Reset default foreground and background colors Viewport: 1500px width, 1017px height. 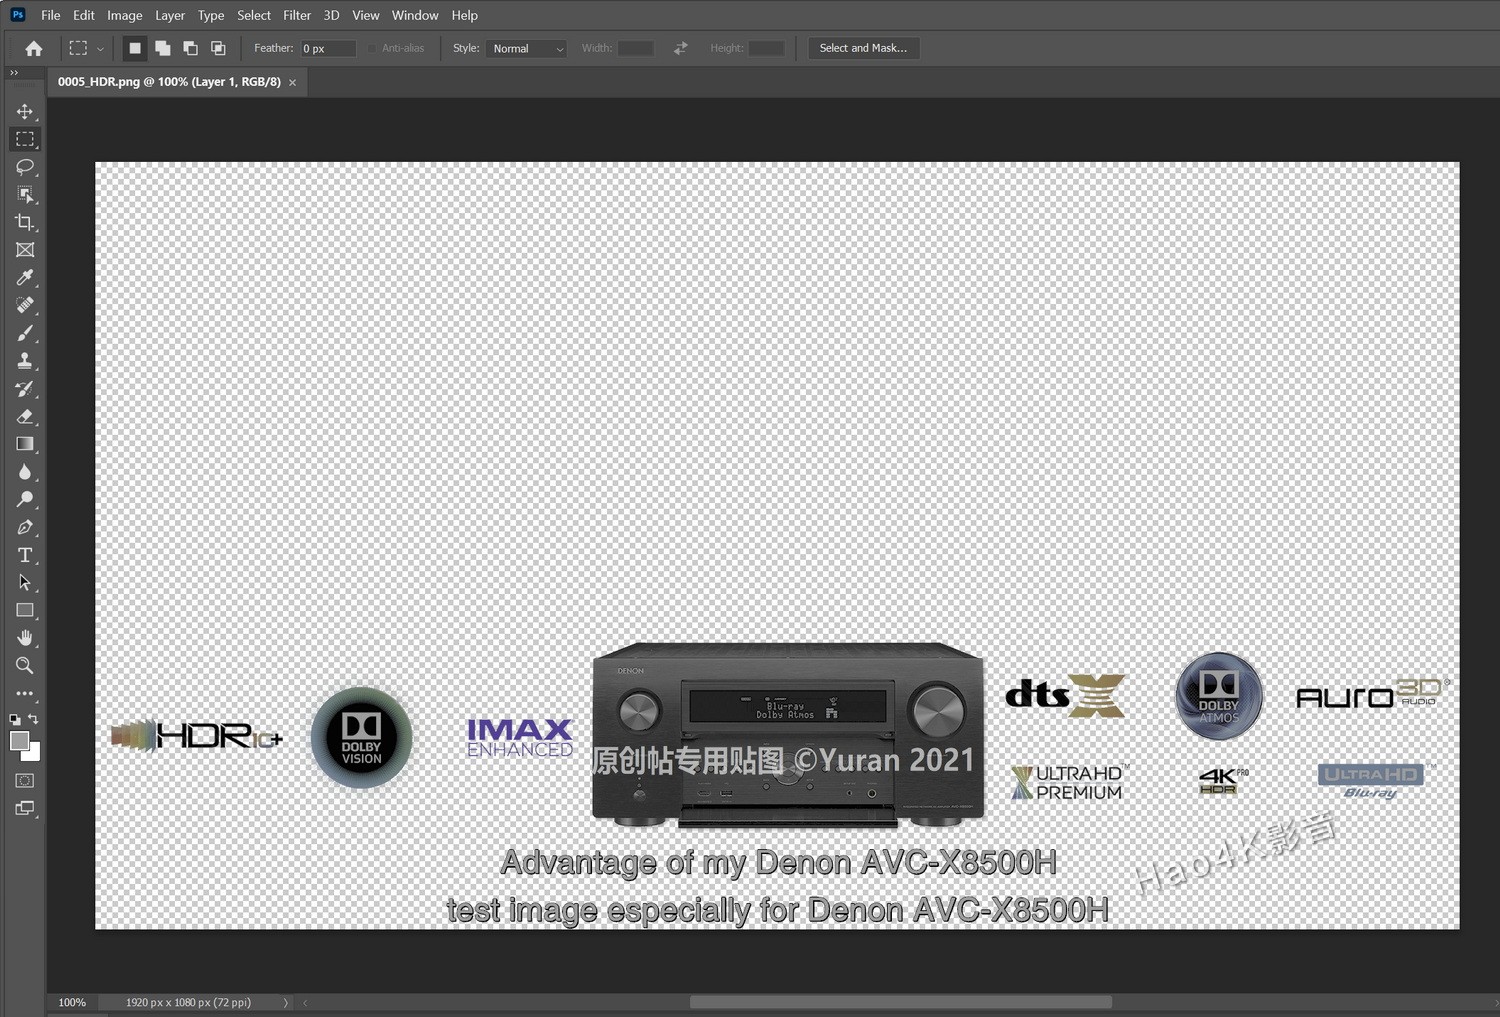pyautogui.click(x=15, y=719)
